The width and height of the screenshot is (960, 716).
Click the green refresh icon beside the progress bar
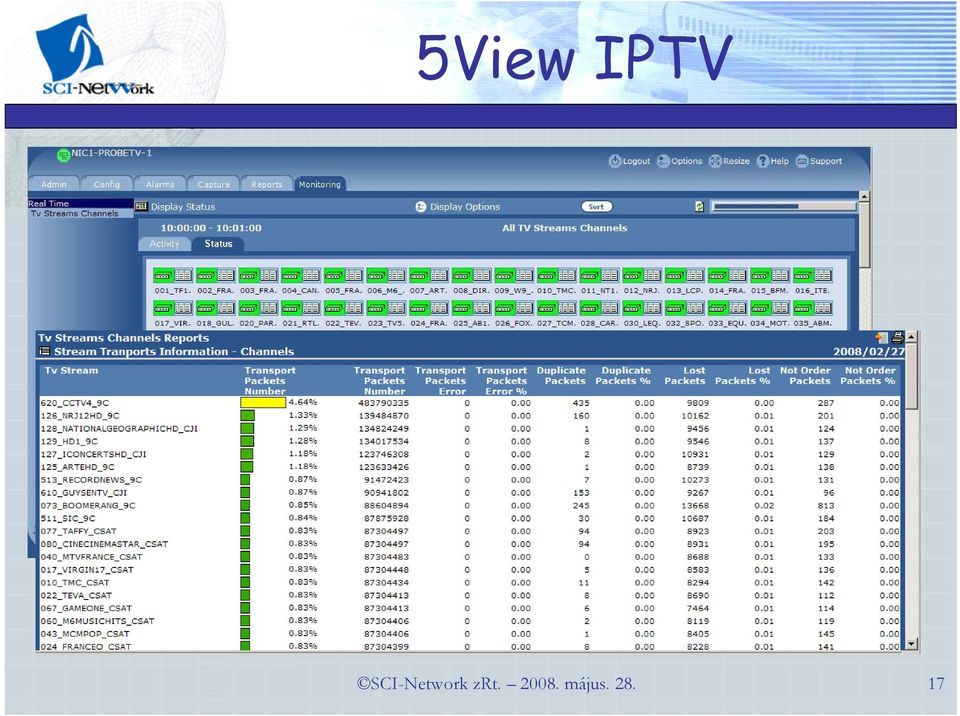click(x=699, y=206)
